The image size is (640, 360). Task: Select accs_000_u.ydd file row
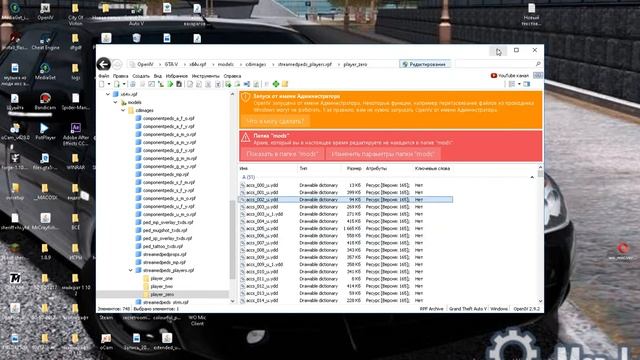pos(345,185)
